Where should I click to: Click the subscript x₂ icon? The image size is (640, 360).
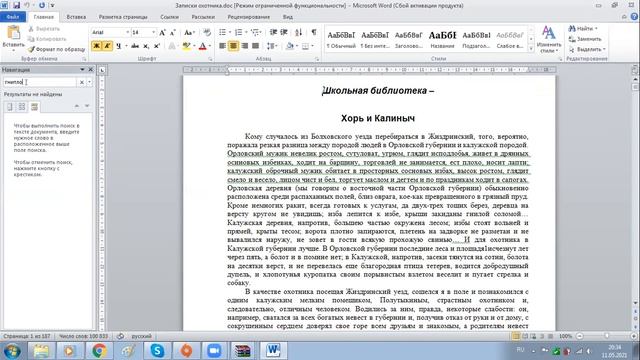146,46
